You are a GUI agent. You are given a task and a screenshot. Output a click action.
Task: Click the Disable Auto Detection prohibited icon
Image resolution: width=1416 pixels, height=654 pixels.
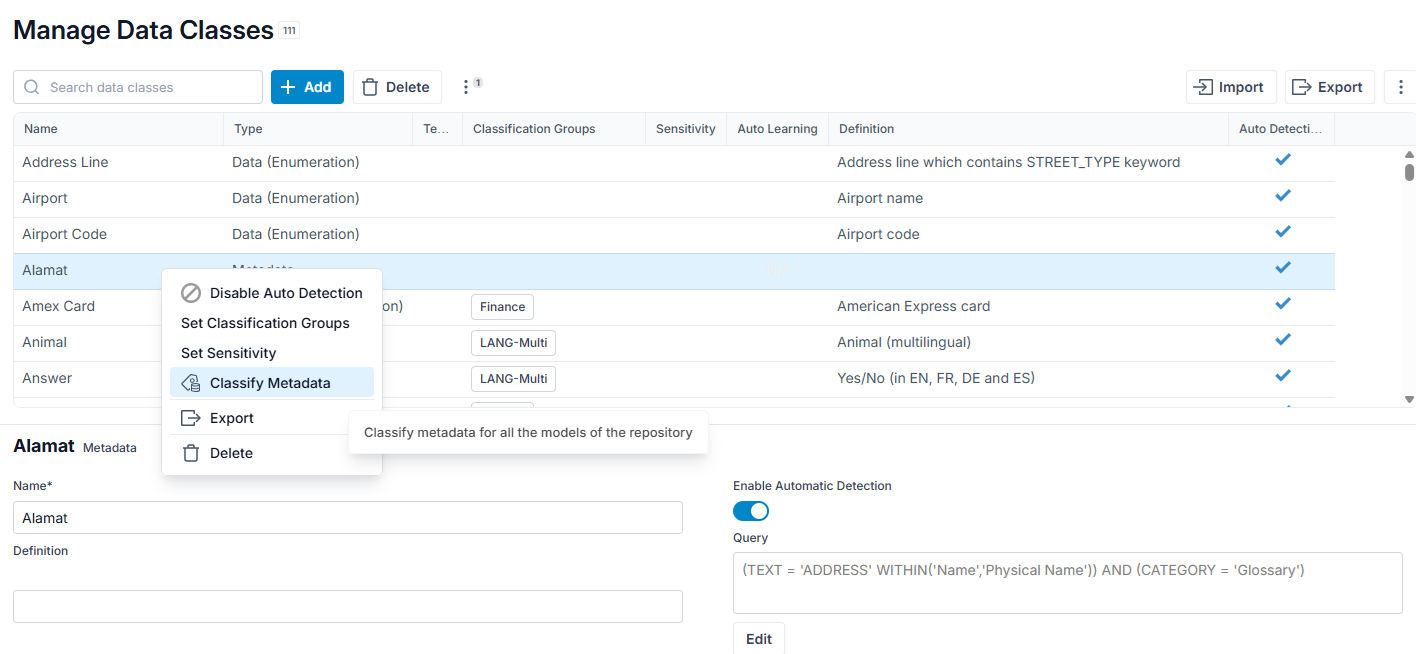[x=191, y=293]
